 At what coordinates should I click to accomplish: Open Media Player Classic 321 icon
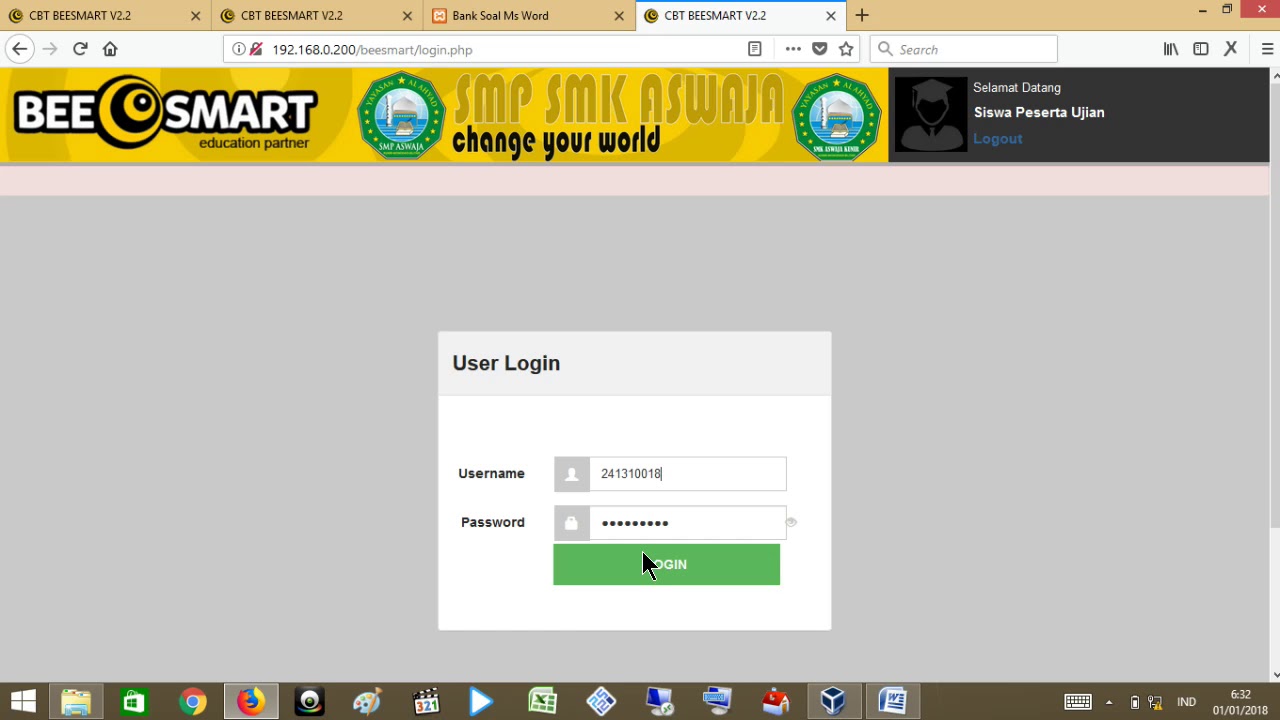point(425,702)
